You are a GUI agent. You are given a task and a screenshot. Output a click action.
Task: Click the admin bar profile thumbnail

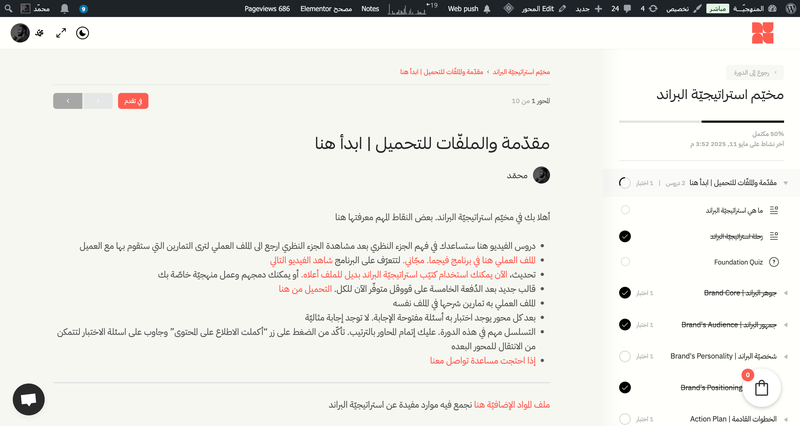tap(26, 9)
